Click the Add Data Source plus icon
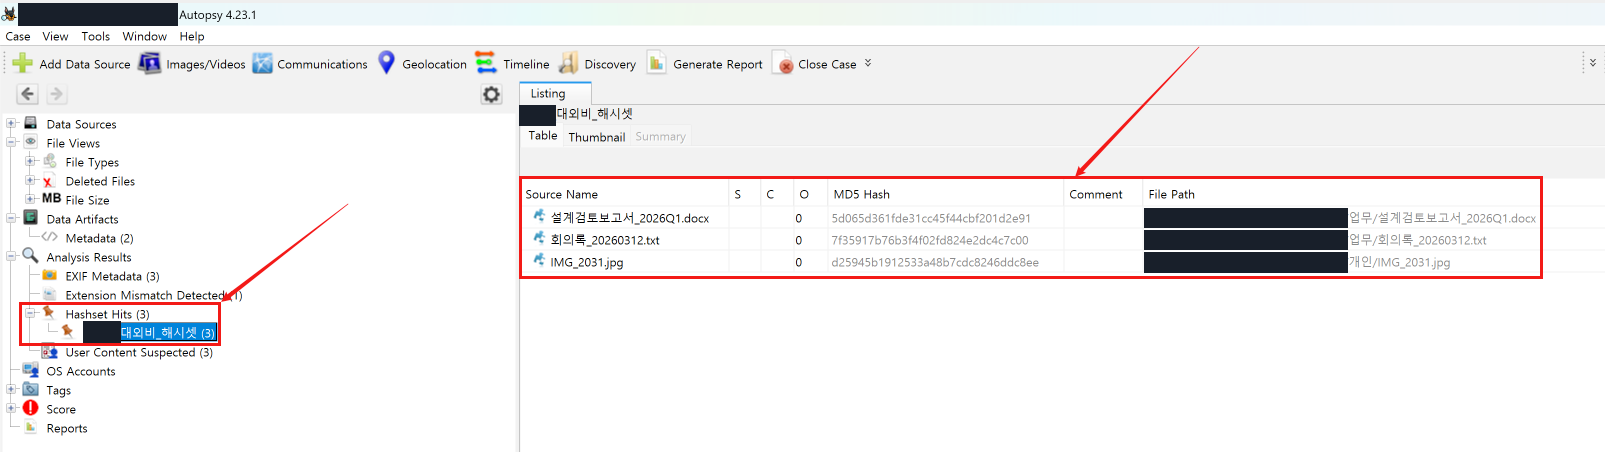The image size is (1605, 452). point(22,63)
